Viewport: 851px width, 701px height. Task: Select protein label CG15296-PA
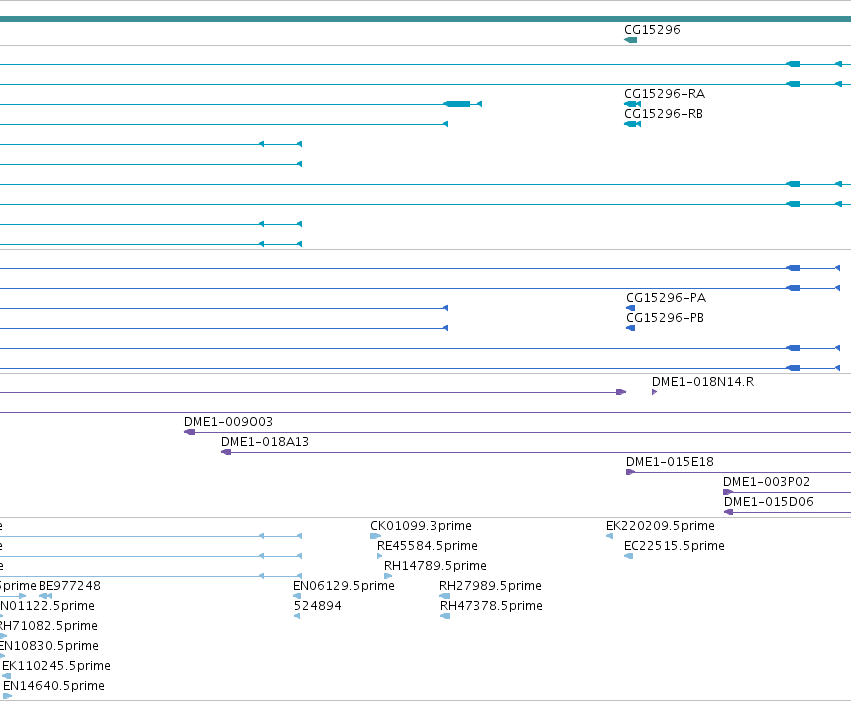click(666, 298)
